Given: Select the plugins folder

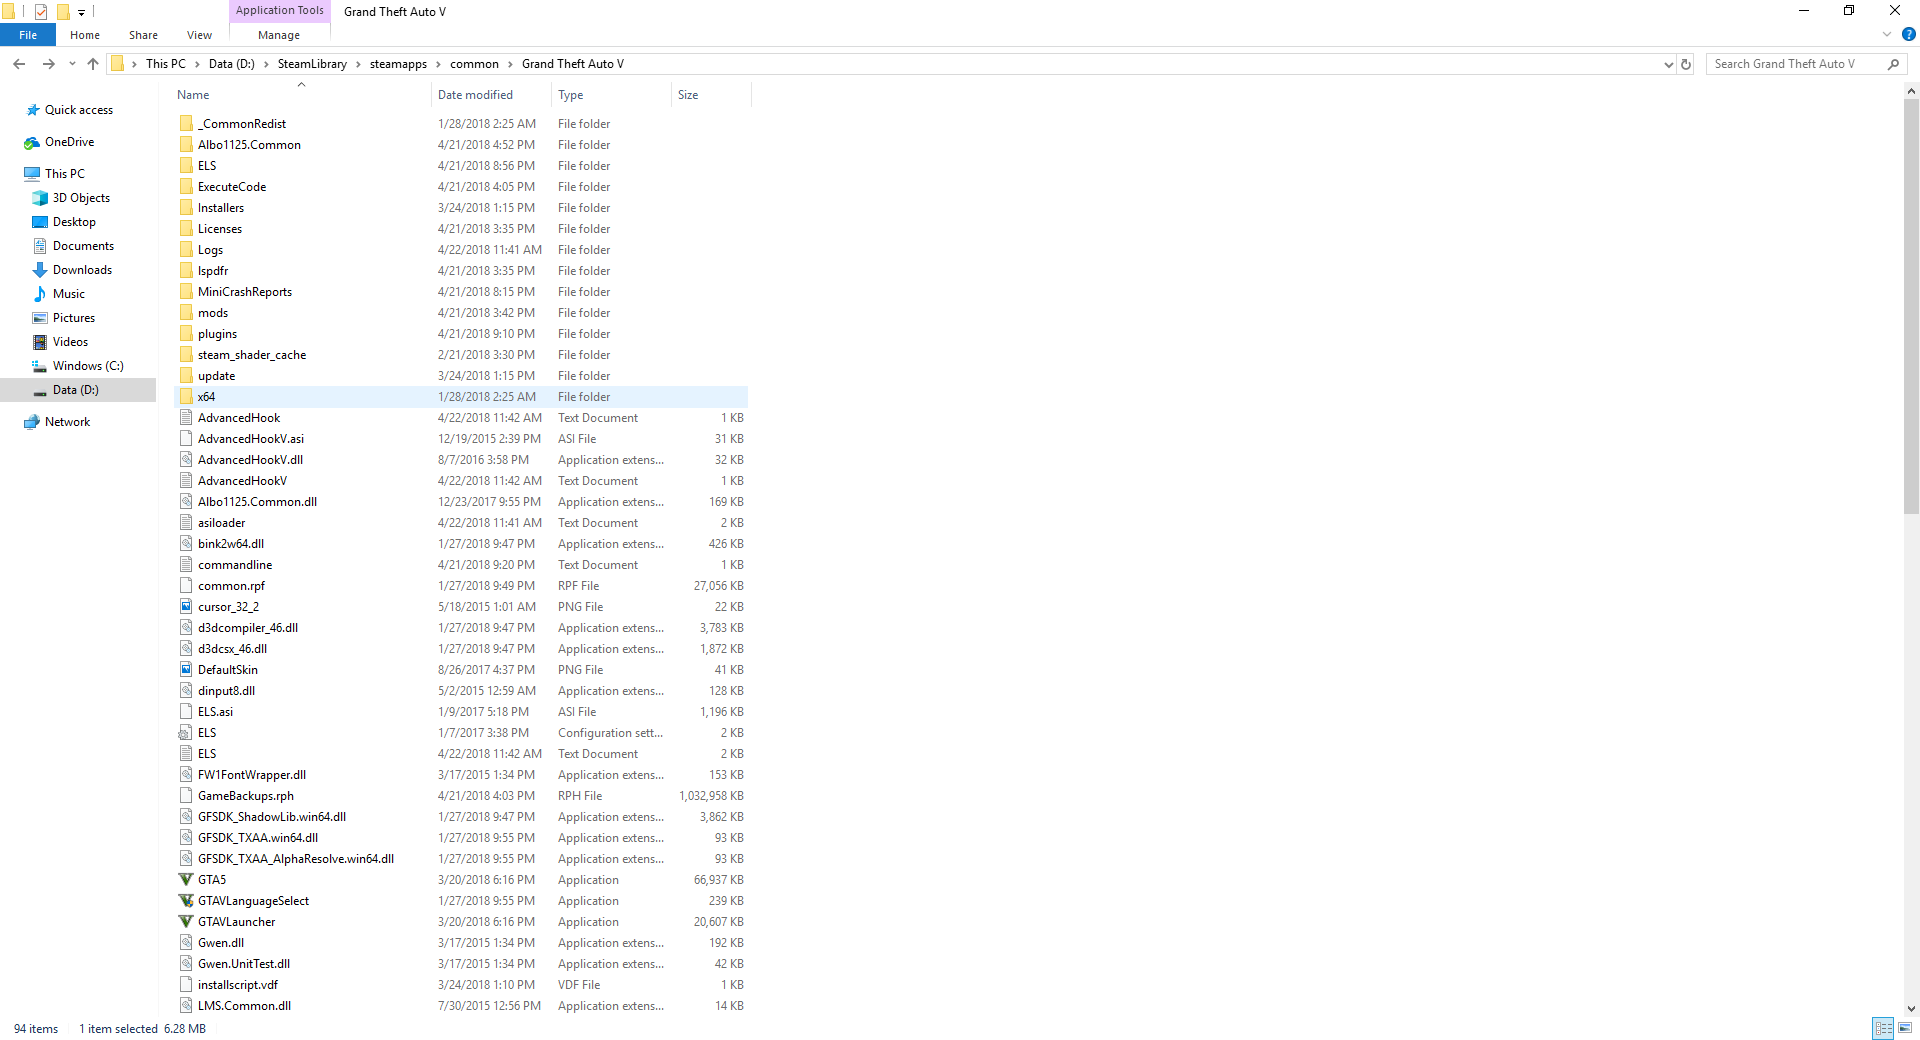Looking at the screenshot, I should pyautogui.click(x=460, y=334).
